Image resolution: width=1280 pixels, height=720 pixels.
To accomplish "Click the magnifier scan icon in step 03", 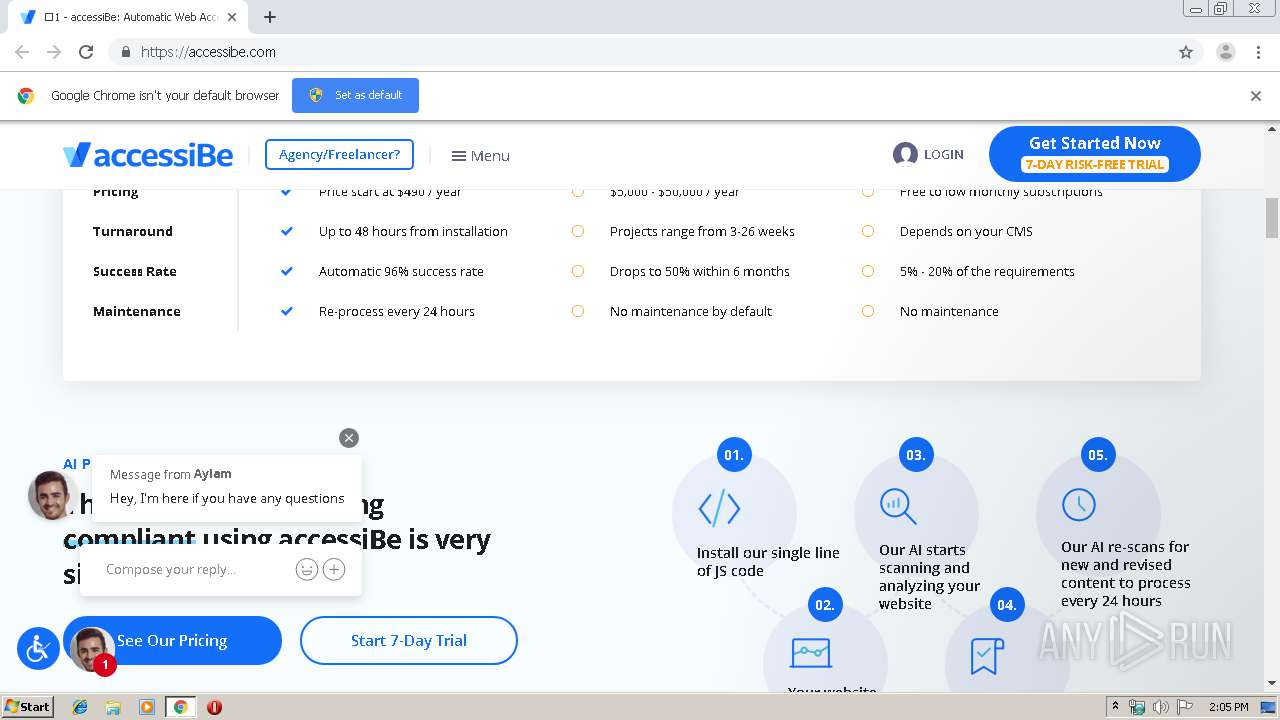I will click(x=897, y=506).
